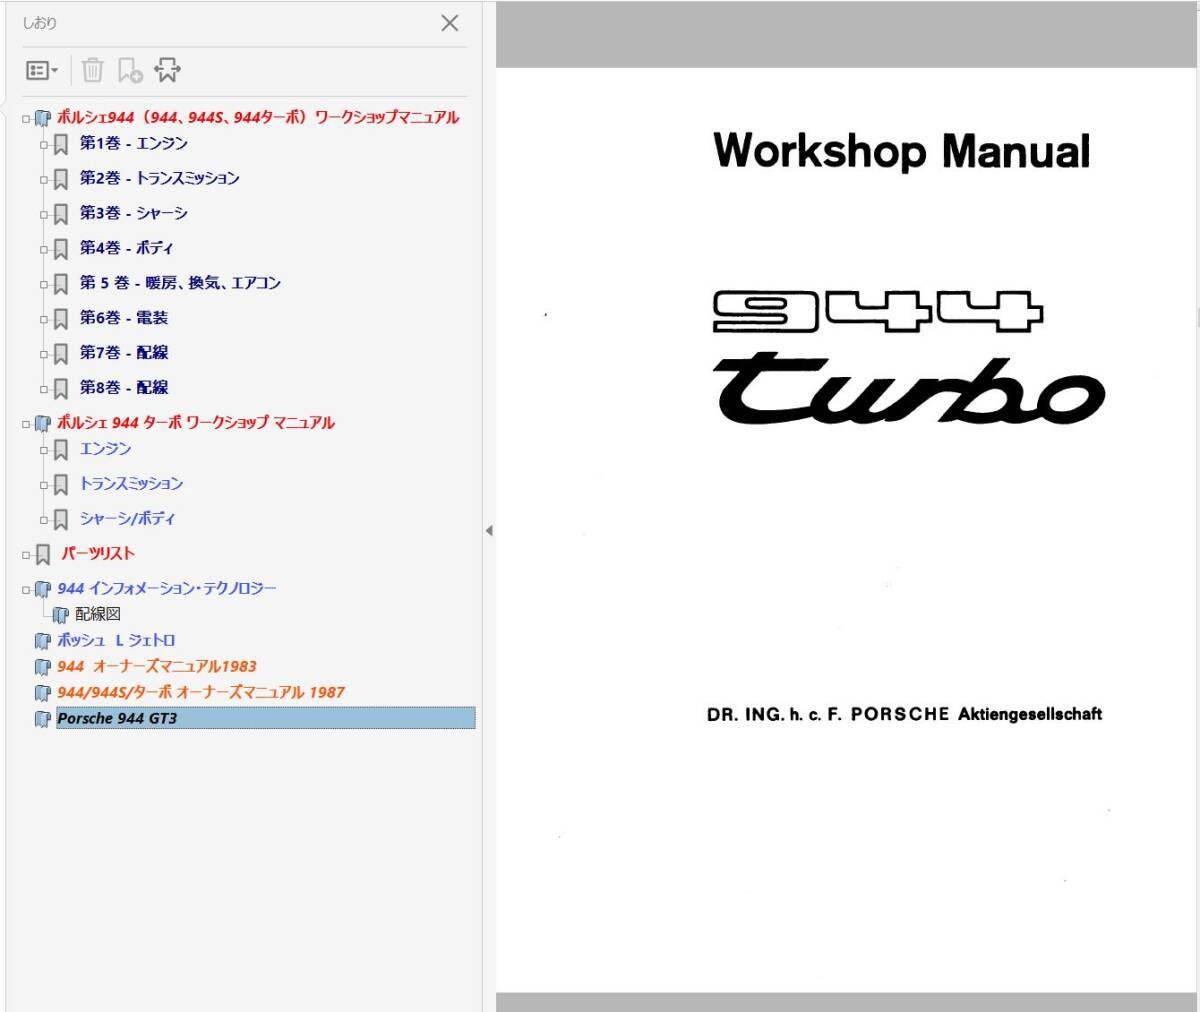Open bookmark ポルシェ 944 ターボ ワークショップ マニュアル

[196, 422]
